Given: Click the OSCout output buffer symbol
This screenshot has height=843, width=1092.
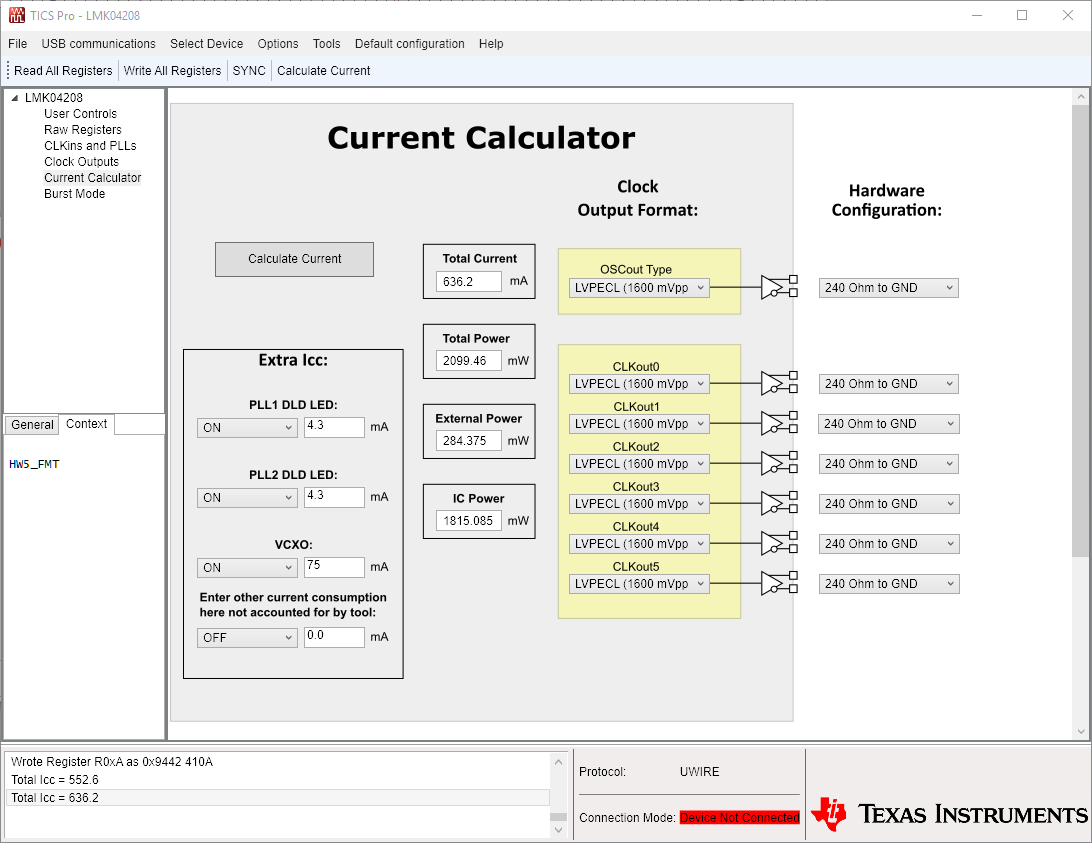Looking at the screenshot, I should (779, 287).
